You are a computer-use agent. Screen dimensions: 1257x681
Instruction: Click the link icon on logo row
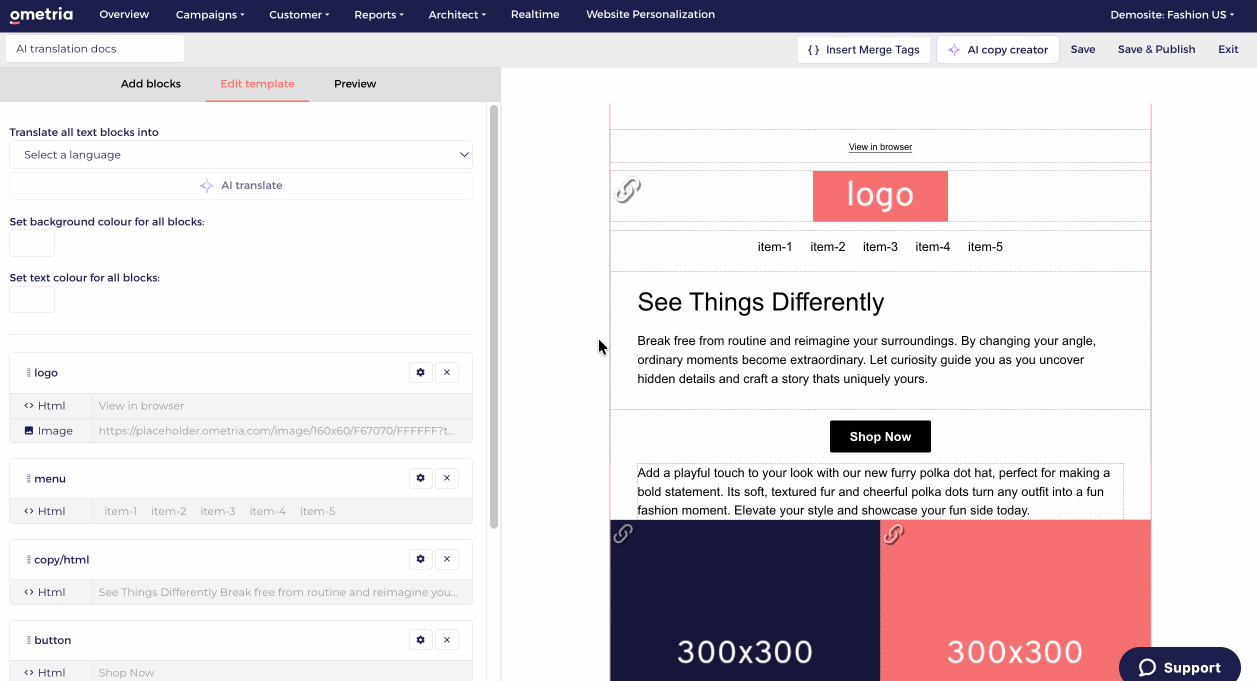coord(628,190)
